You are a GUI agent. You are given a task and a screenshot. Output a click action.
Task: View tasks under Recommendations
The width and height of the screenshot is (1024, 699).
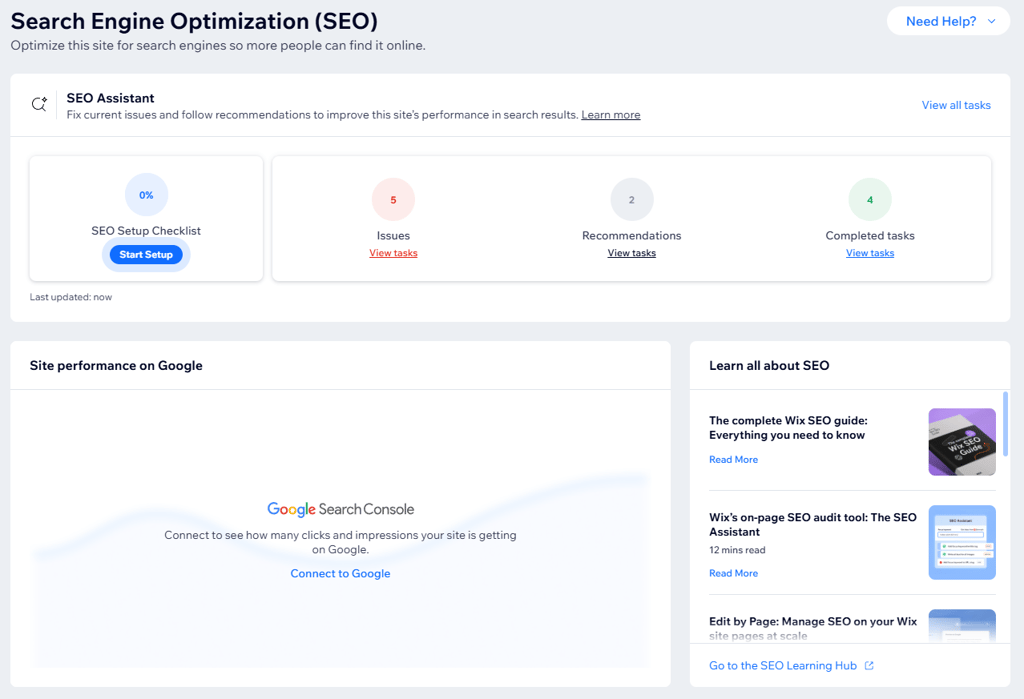[x=632, y=253]
